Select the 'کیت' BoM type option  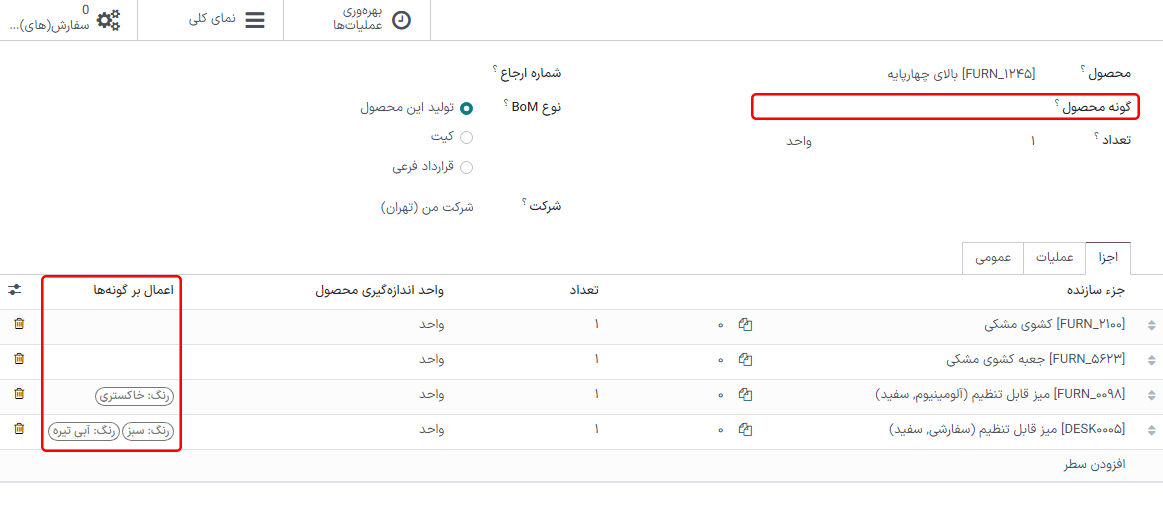point(466,138)
